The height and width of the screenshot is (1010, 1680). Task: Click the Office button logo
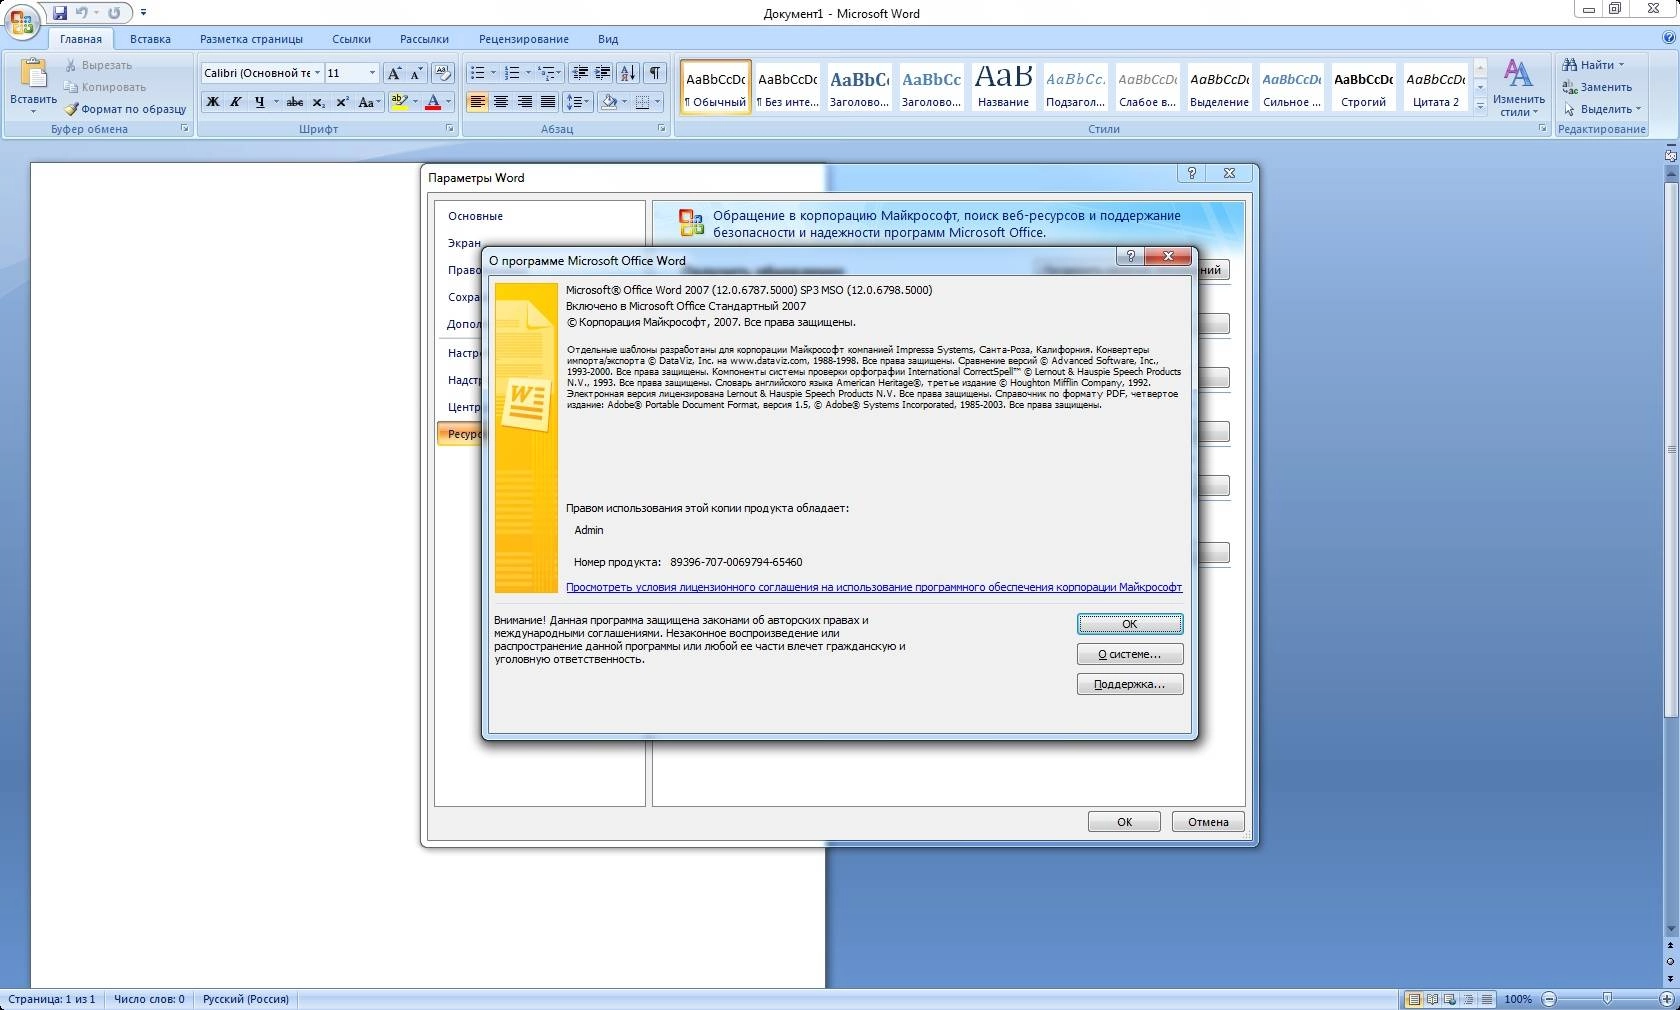pyautogui.click(x=22, y=21)
